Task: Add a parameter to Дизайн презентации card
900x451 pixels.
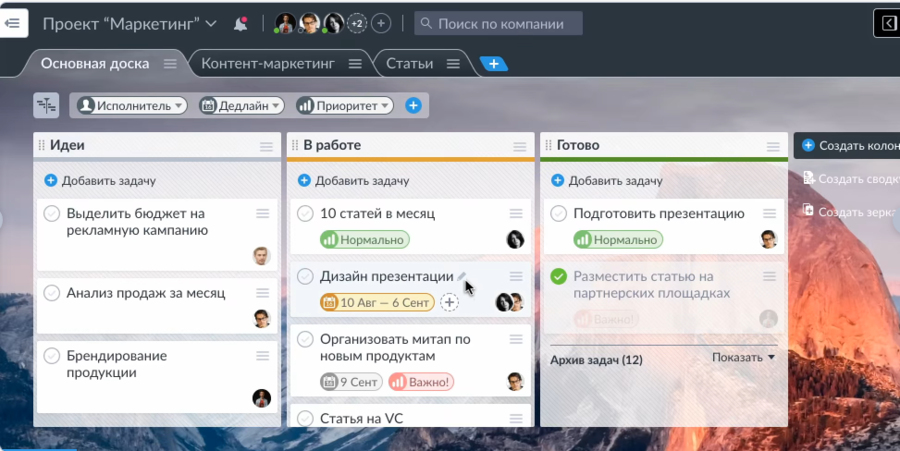Action: [449, 302]
